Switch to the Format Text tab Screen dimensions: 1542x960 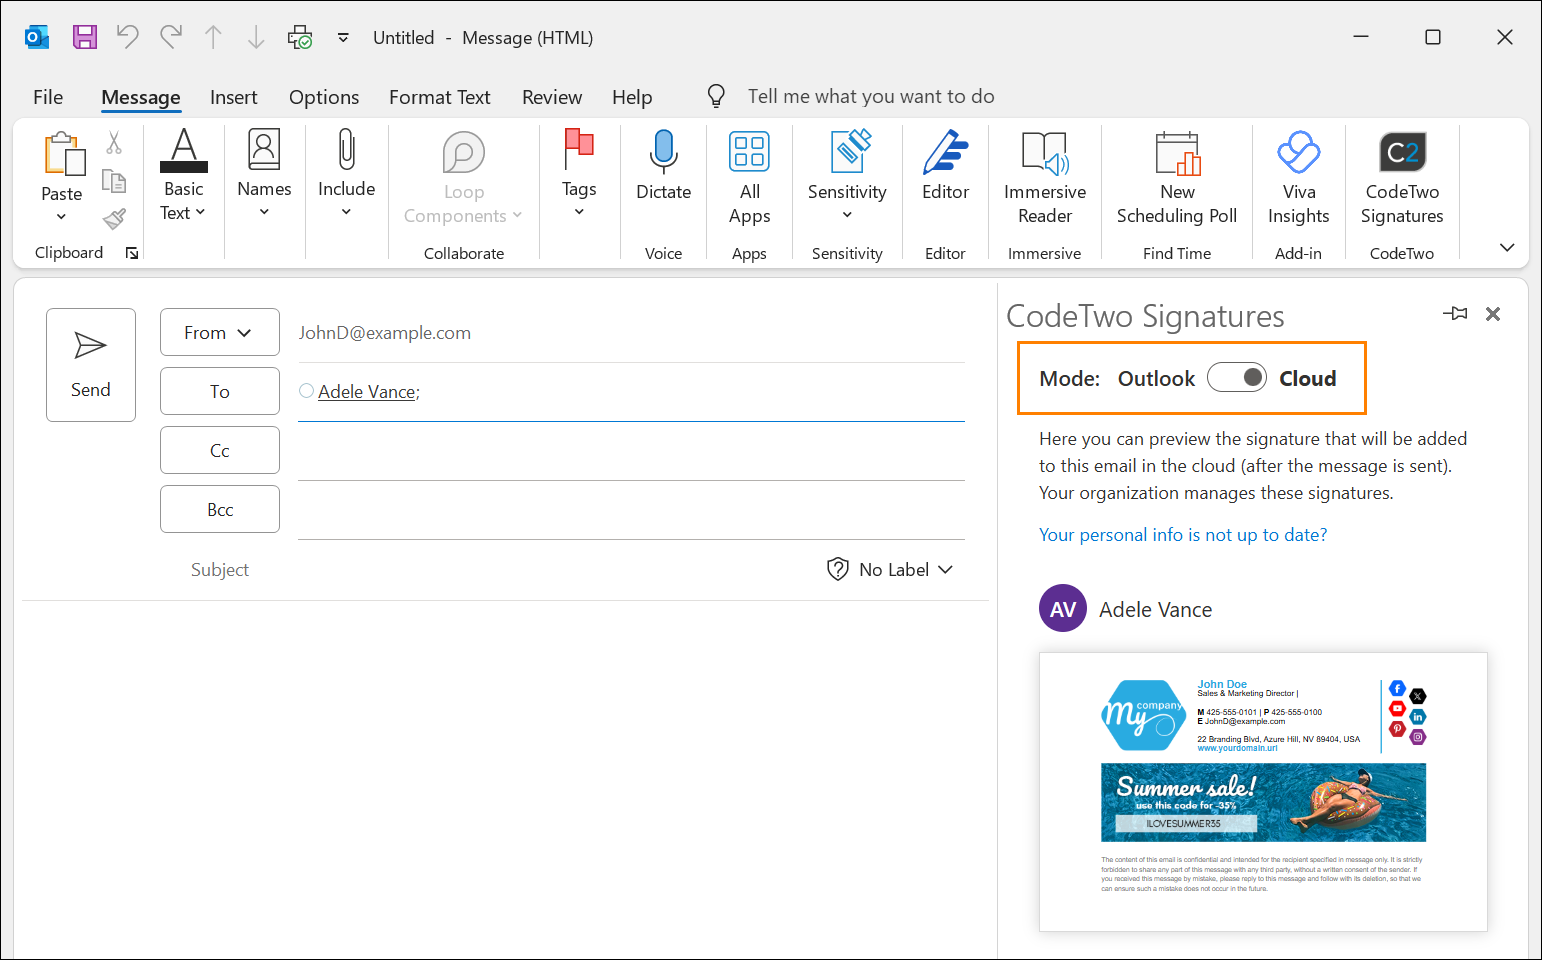coord(440,97)
